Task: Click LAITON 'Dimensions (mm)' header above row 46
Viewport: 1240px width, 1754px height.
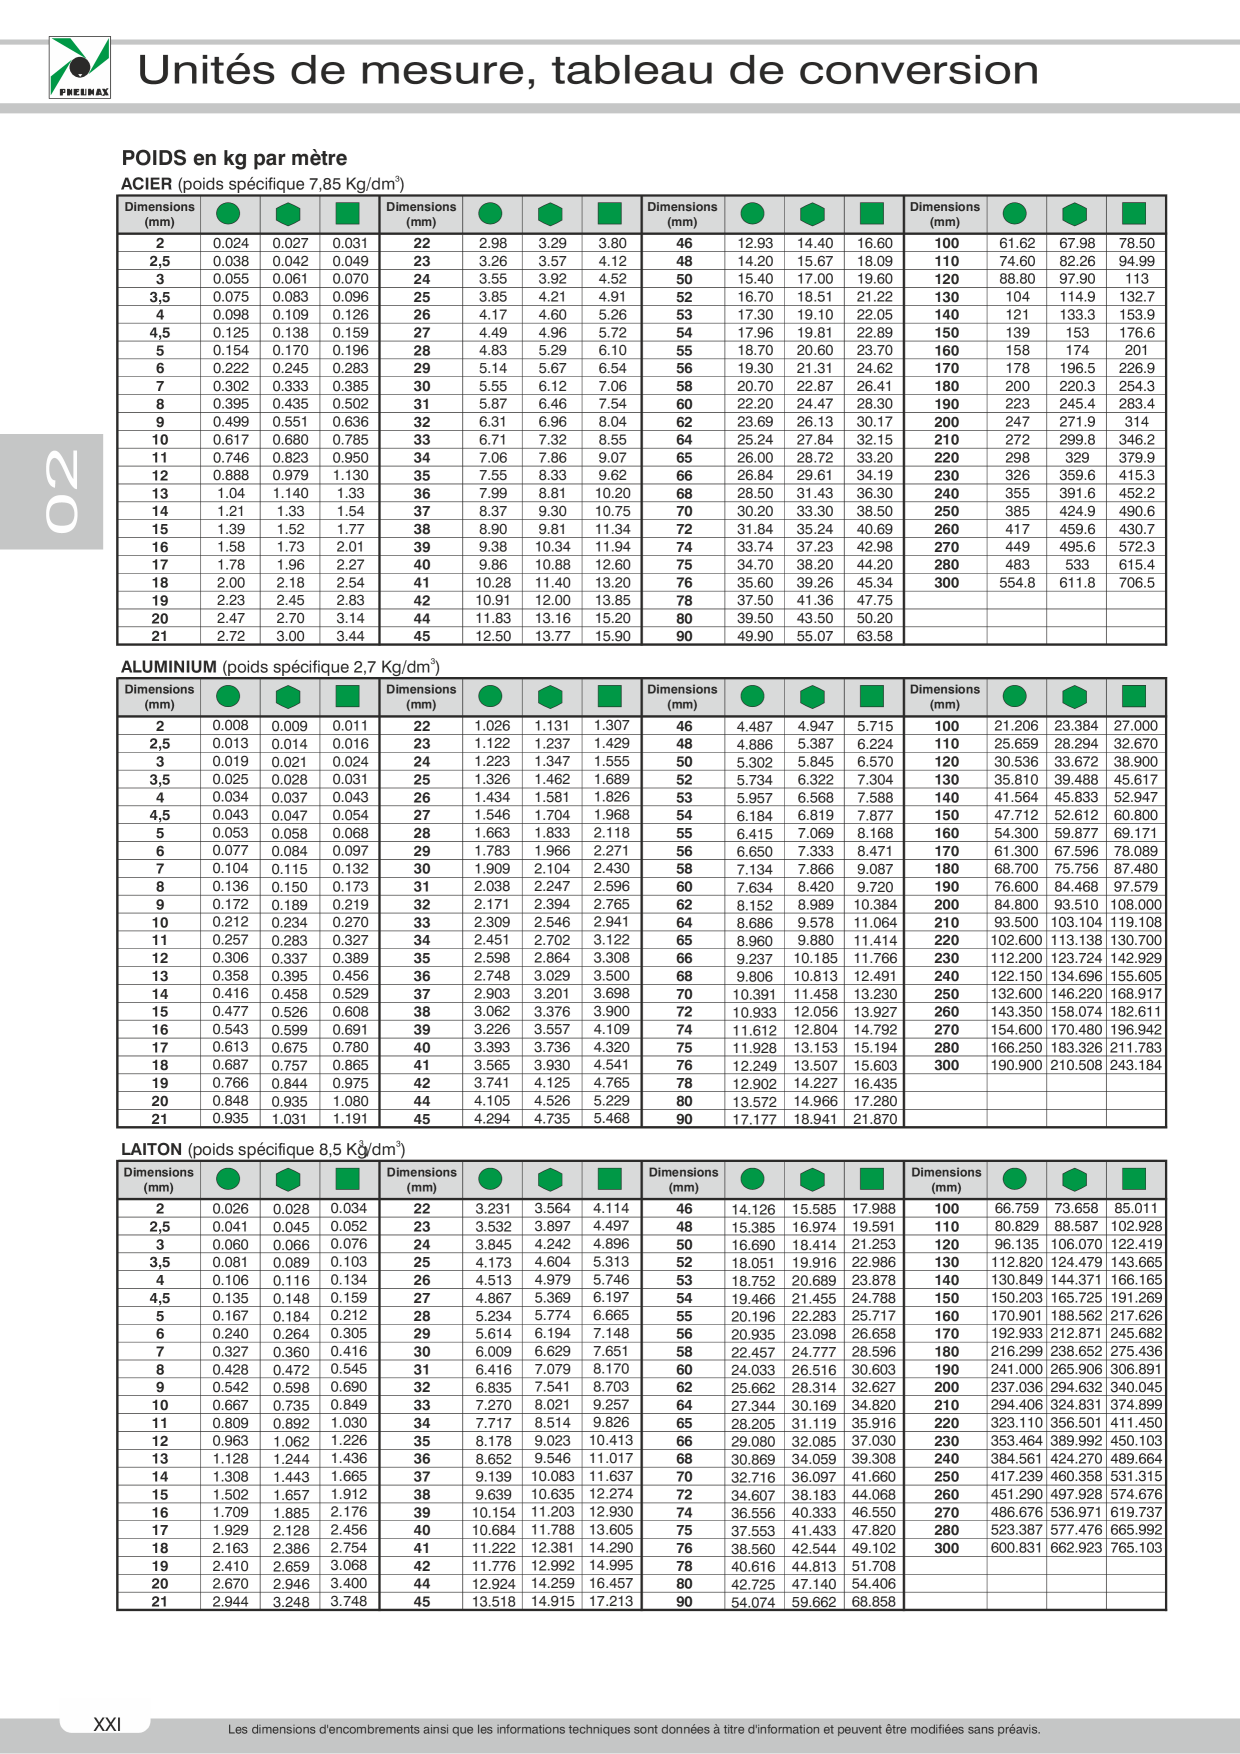Action: click(683, 1180)
